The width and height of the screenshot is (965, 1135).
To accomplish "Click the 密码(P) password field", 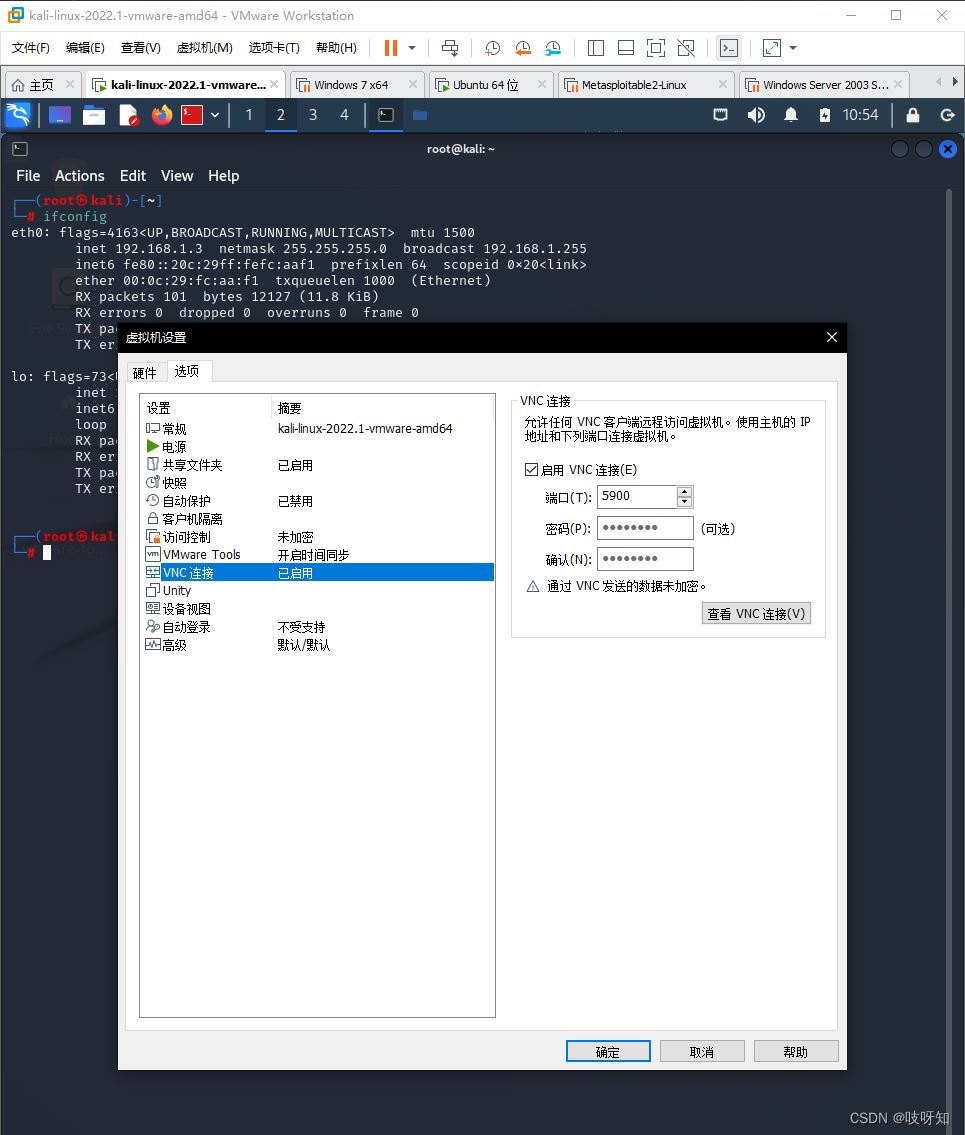I will pyautogui.click(x=645, y=528).
